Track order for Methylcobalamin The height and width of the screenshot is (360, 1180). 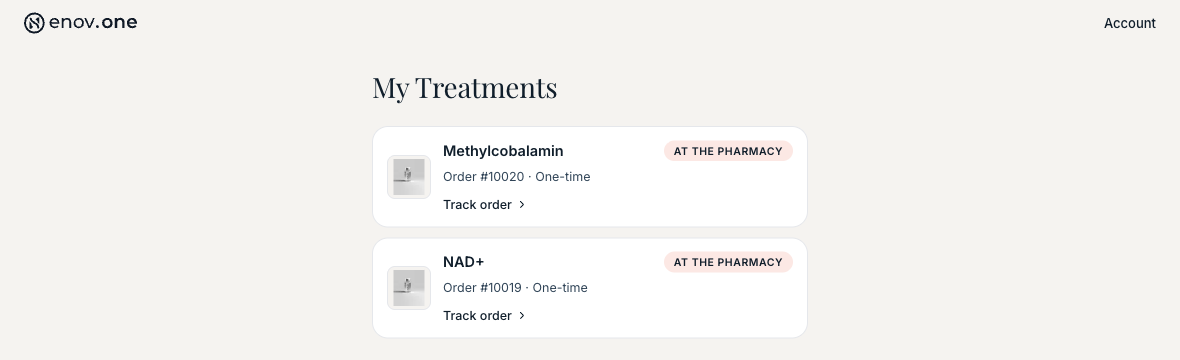coord(477,205)
